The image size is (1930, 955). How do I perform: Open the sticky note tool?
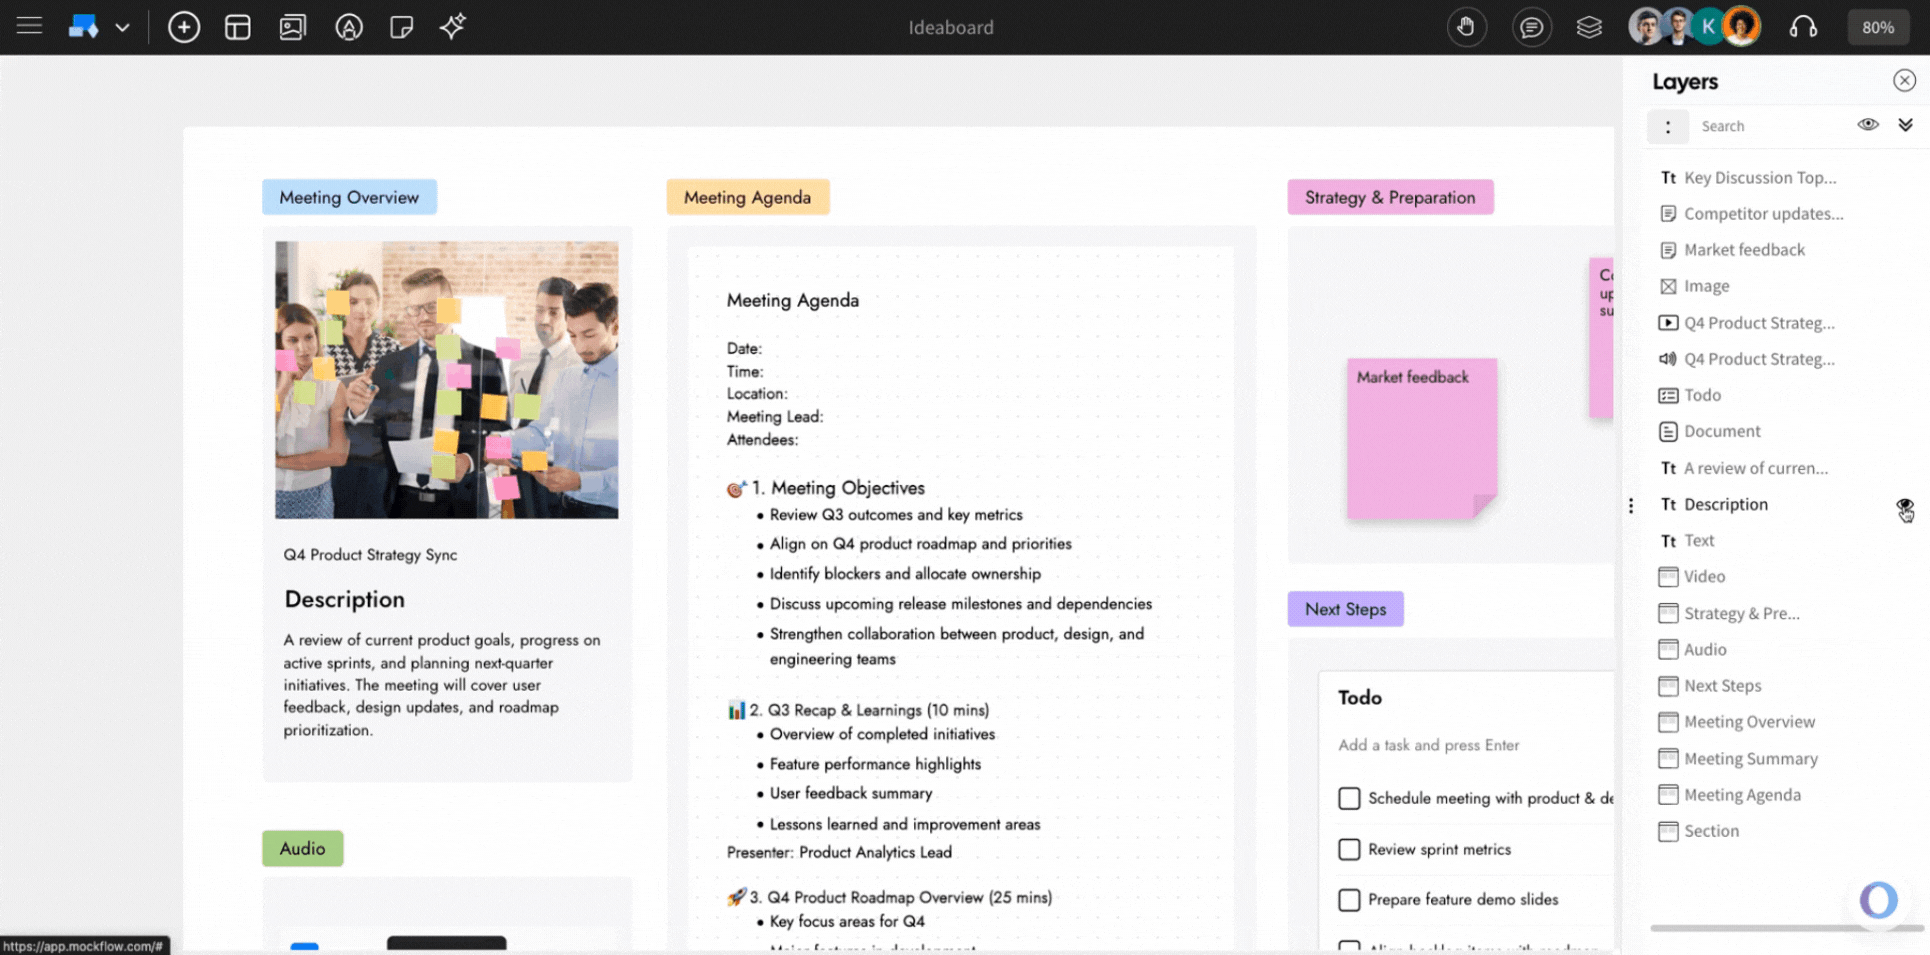tap(402, 27)
